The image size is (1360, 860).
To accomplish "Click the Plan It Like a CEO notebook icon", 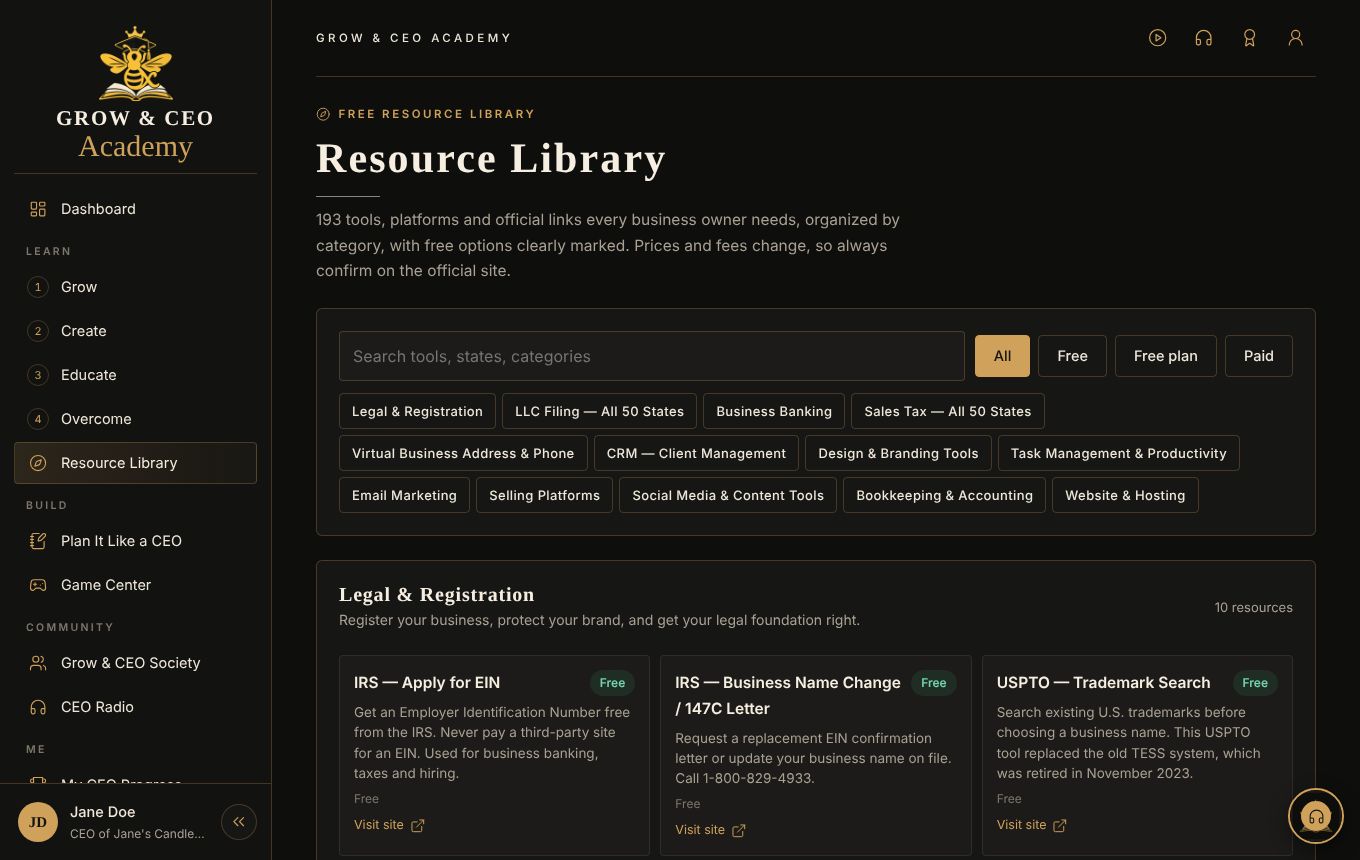I will point(38,541).
